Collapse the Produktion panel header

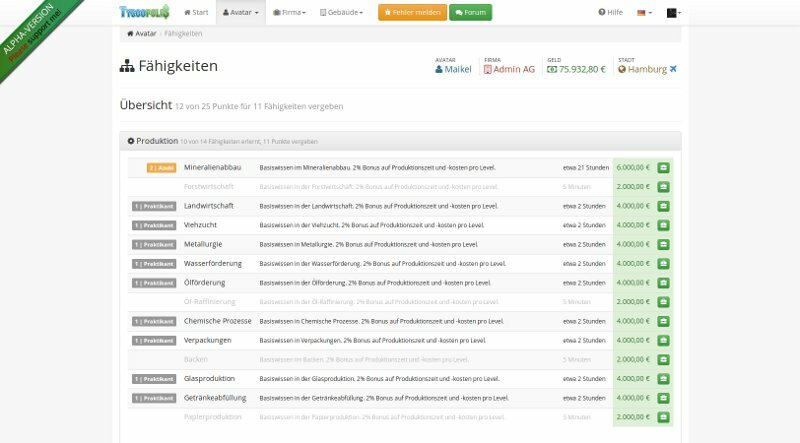point(158,142)
